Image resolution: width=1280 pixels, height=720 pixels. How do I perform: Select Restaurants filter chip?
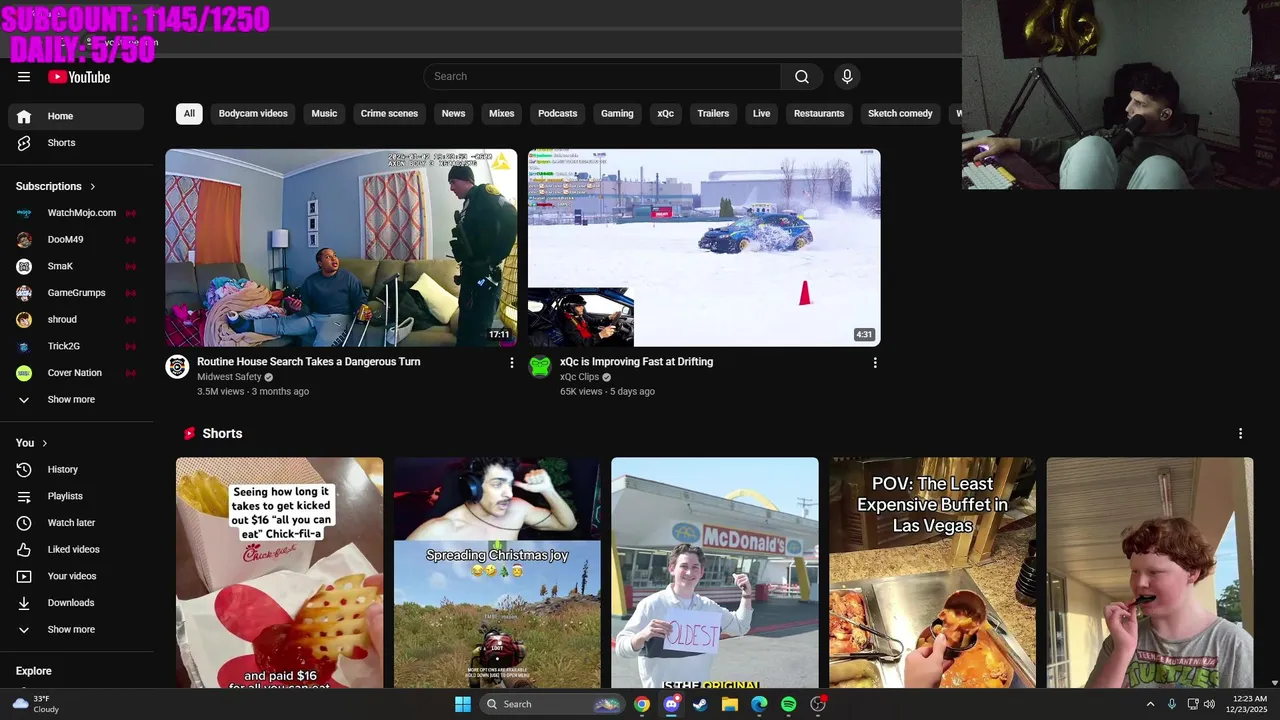[x=819, y=114]
